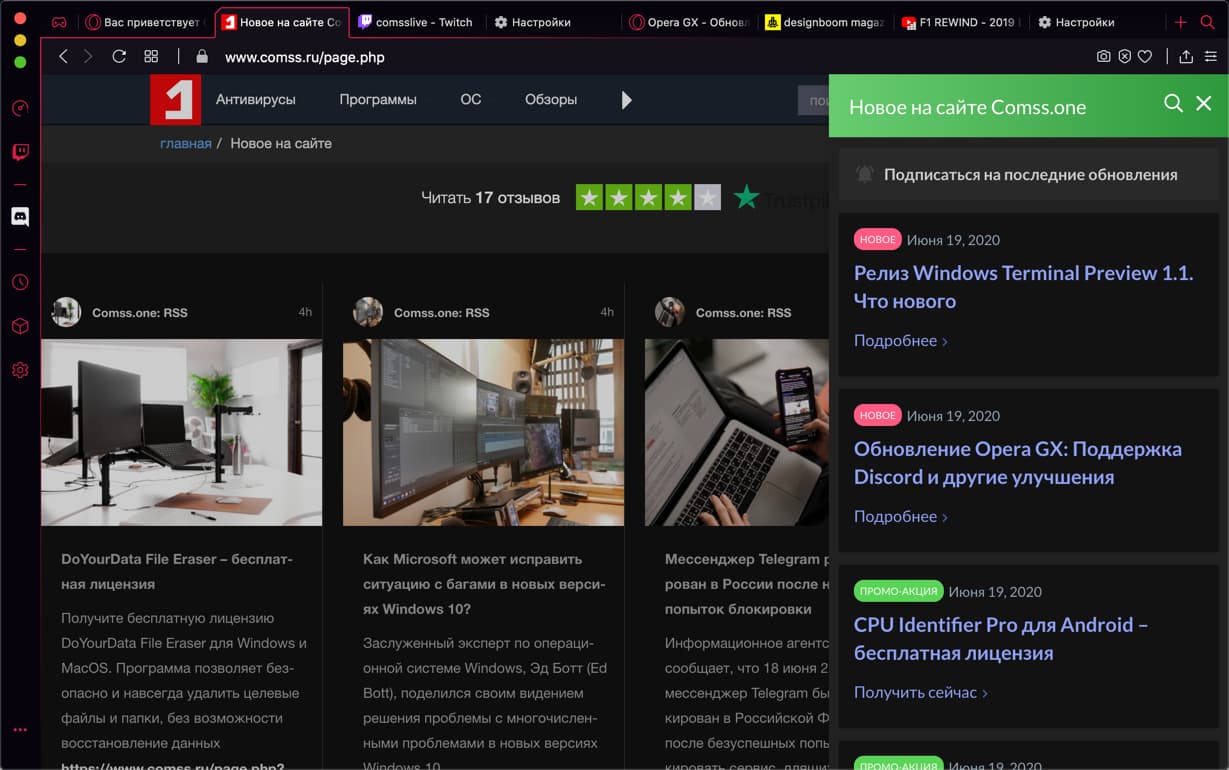The image size is (1229, 770).
Task: Switch to comsslive Twitch tab
Action: [415, 22]
